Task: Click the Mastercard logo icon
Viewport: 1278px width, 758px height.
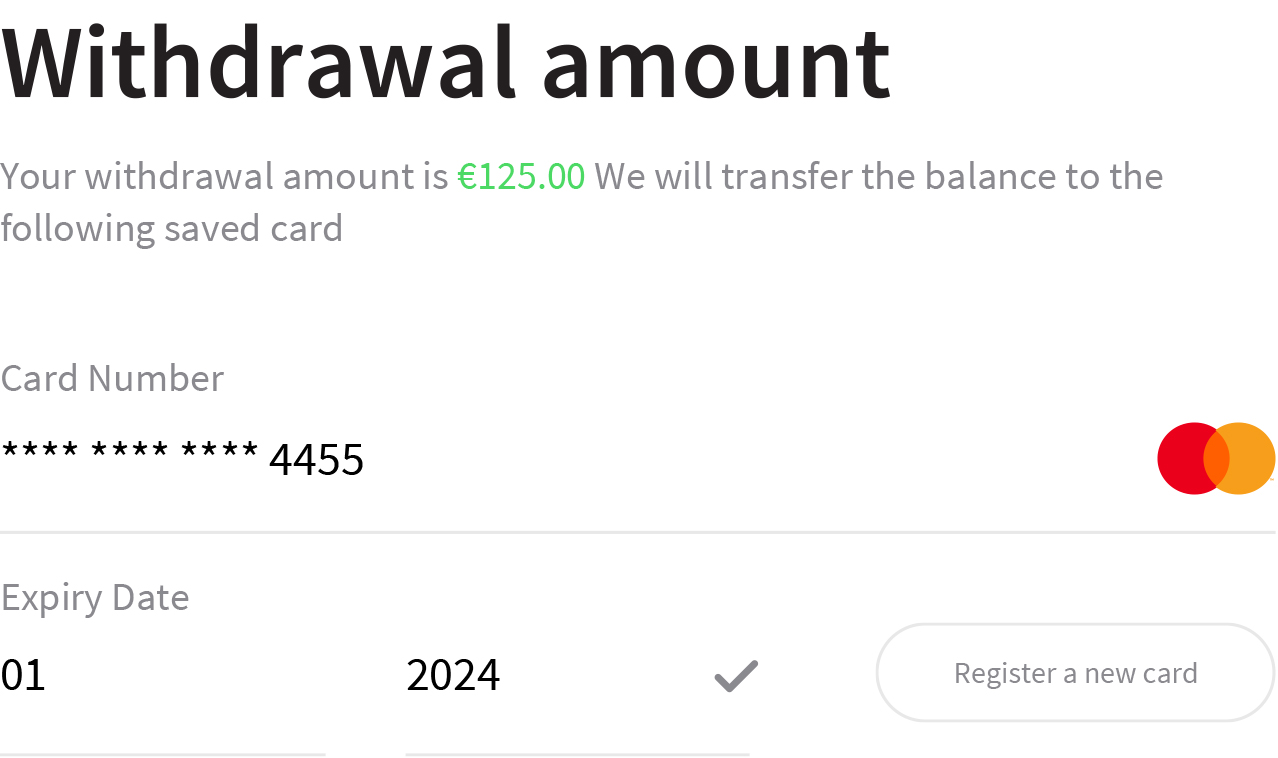Action: coord(1216,458)
